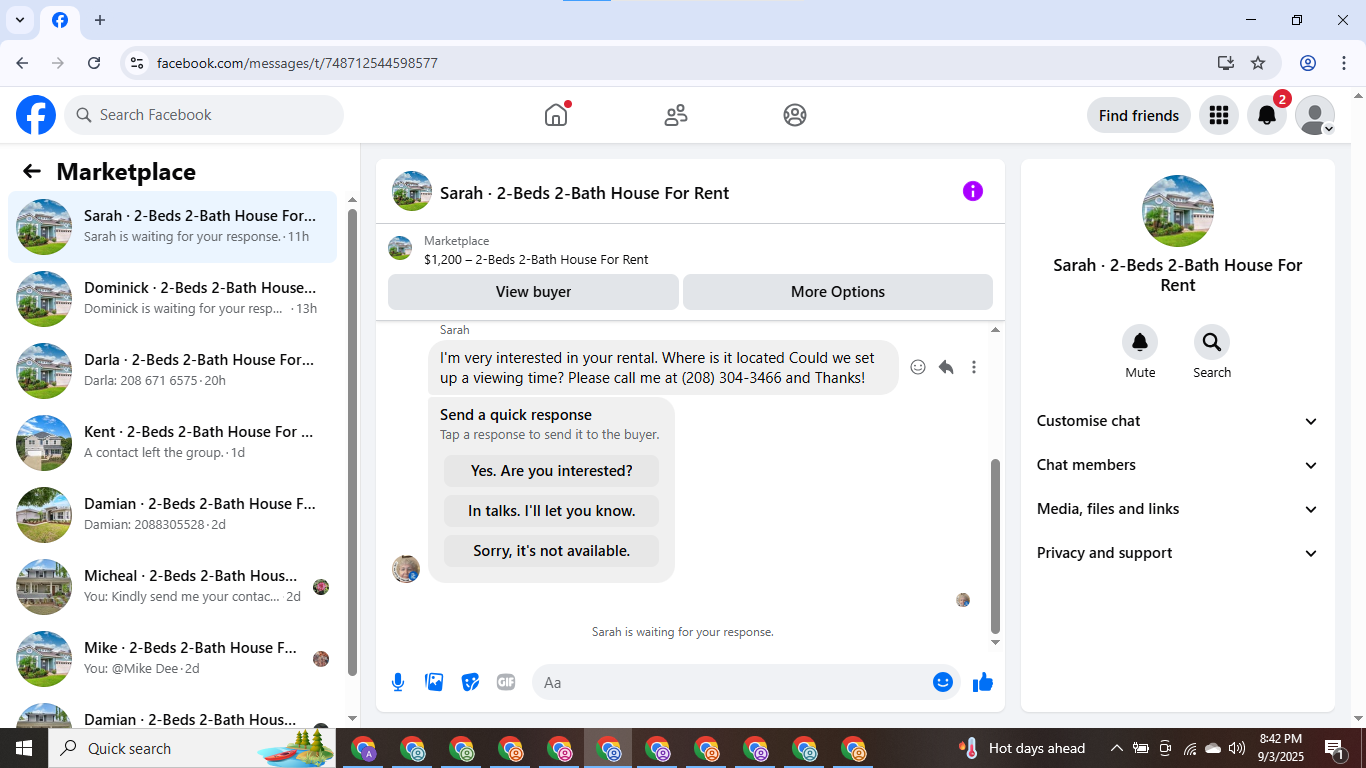Mute the chat bell icon
1366x768 pixels.
pos(1140,343)
